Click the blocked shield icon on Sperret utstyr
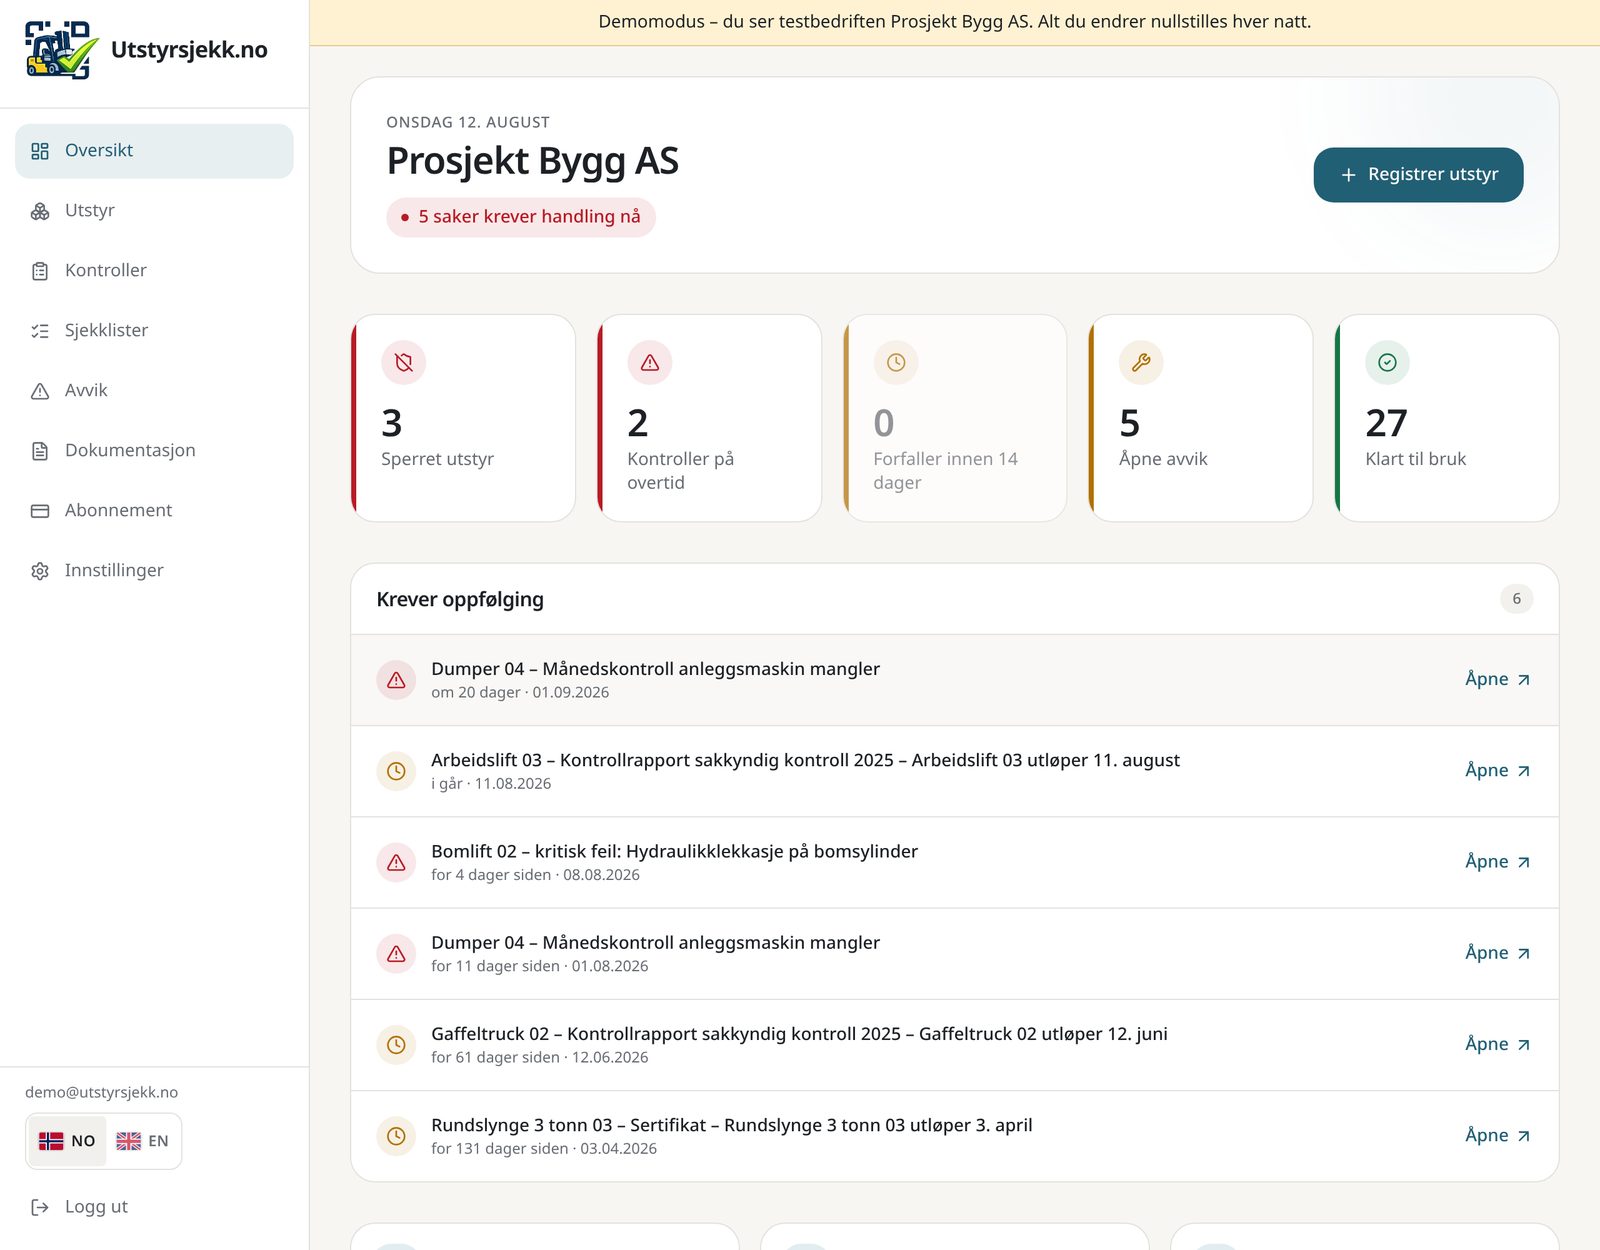 [404, 363]
